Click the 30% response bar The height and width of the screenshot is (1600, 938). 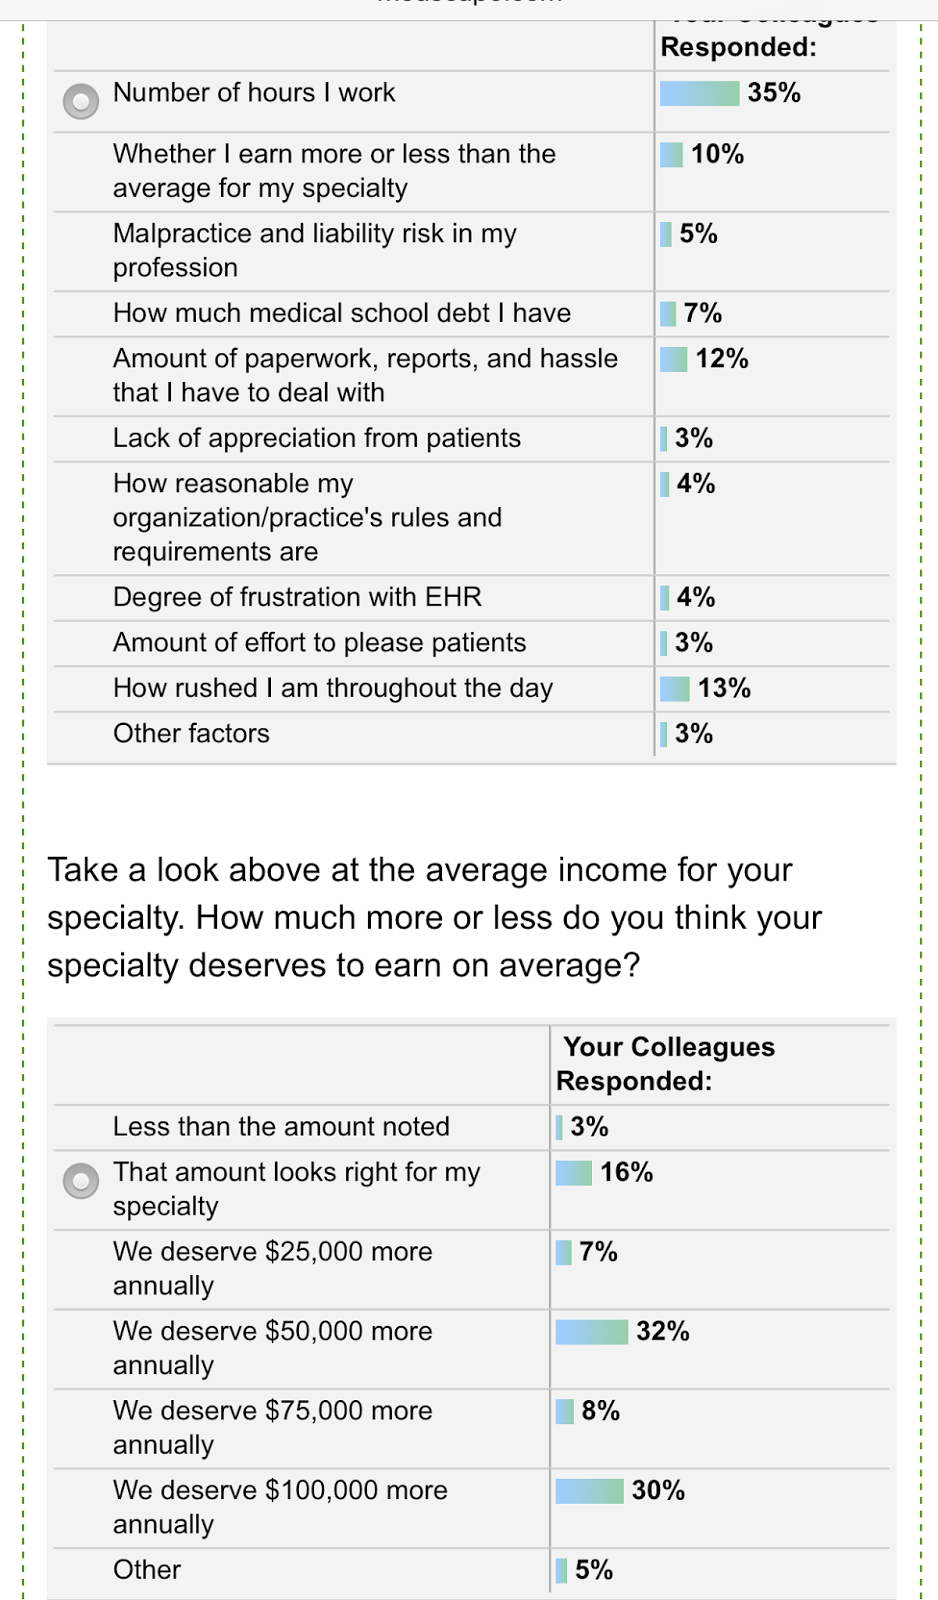coord(589,1490)
